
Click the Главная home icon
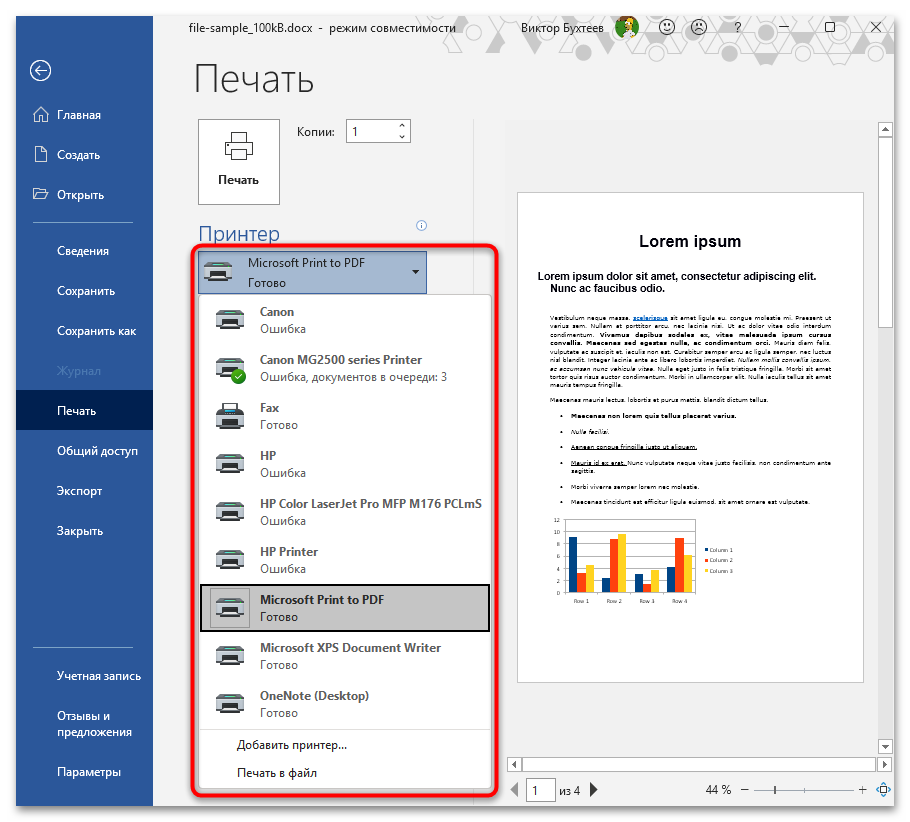41,114
